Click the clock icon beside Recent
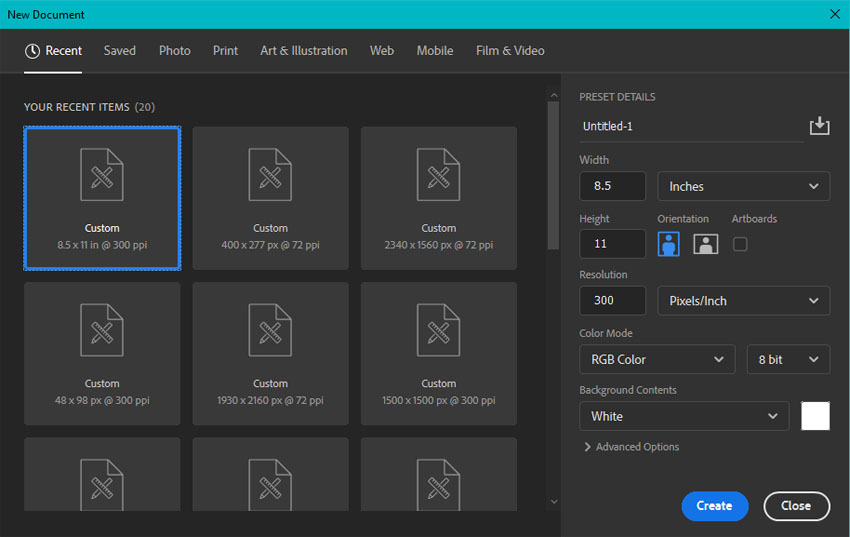This screenshot has width=850, height=537. pos(32,51)
